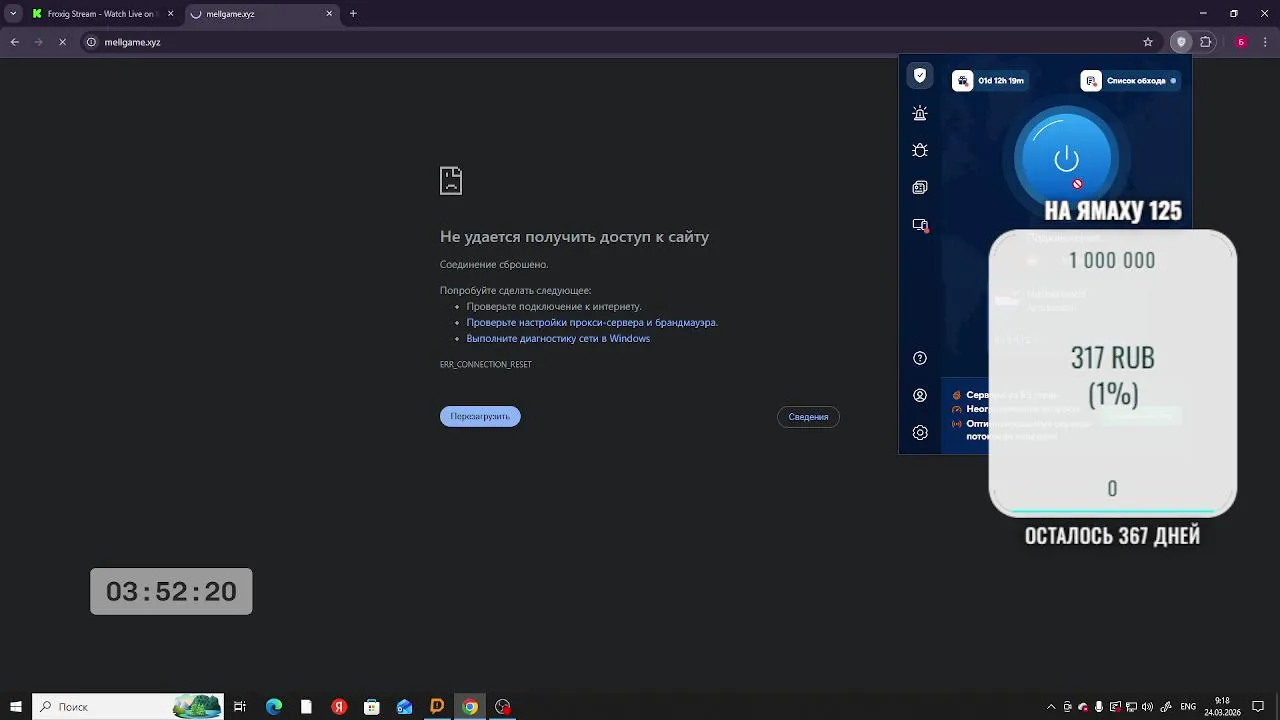Click the mellgame.xyz address bar
The image size is (1280, 720).
tap(620, 42)
